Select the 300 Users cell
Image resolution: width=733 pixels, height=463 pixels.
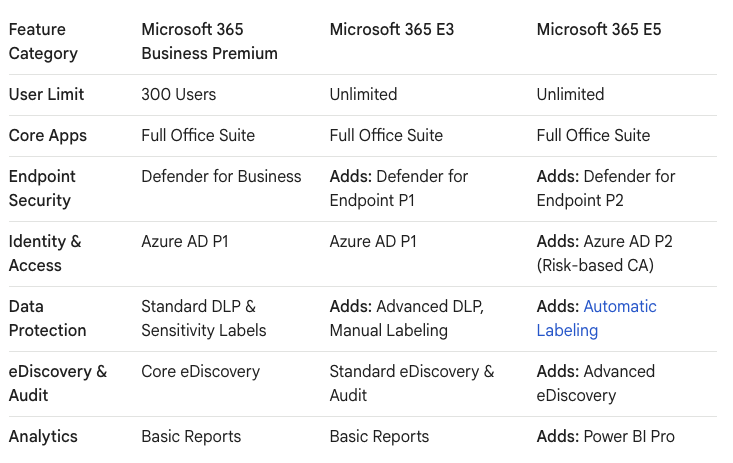click(x=179, y=95)
